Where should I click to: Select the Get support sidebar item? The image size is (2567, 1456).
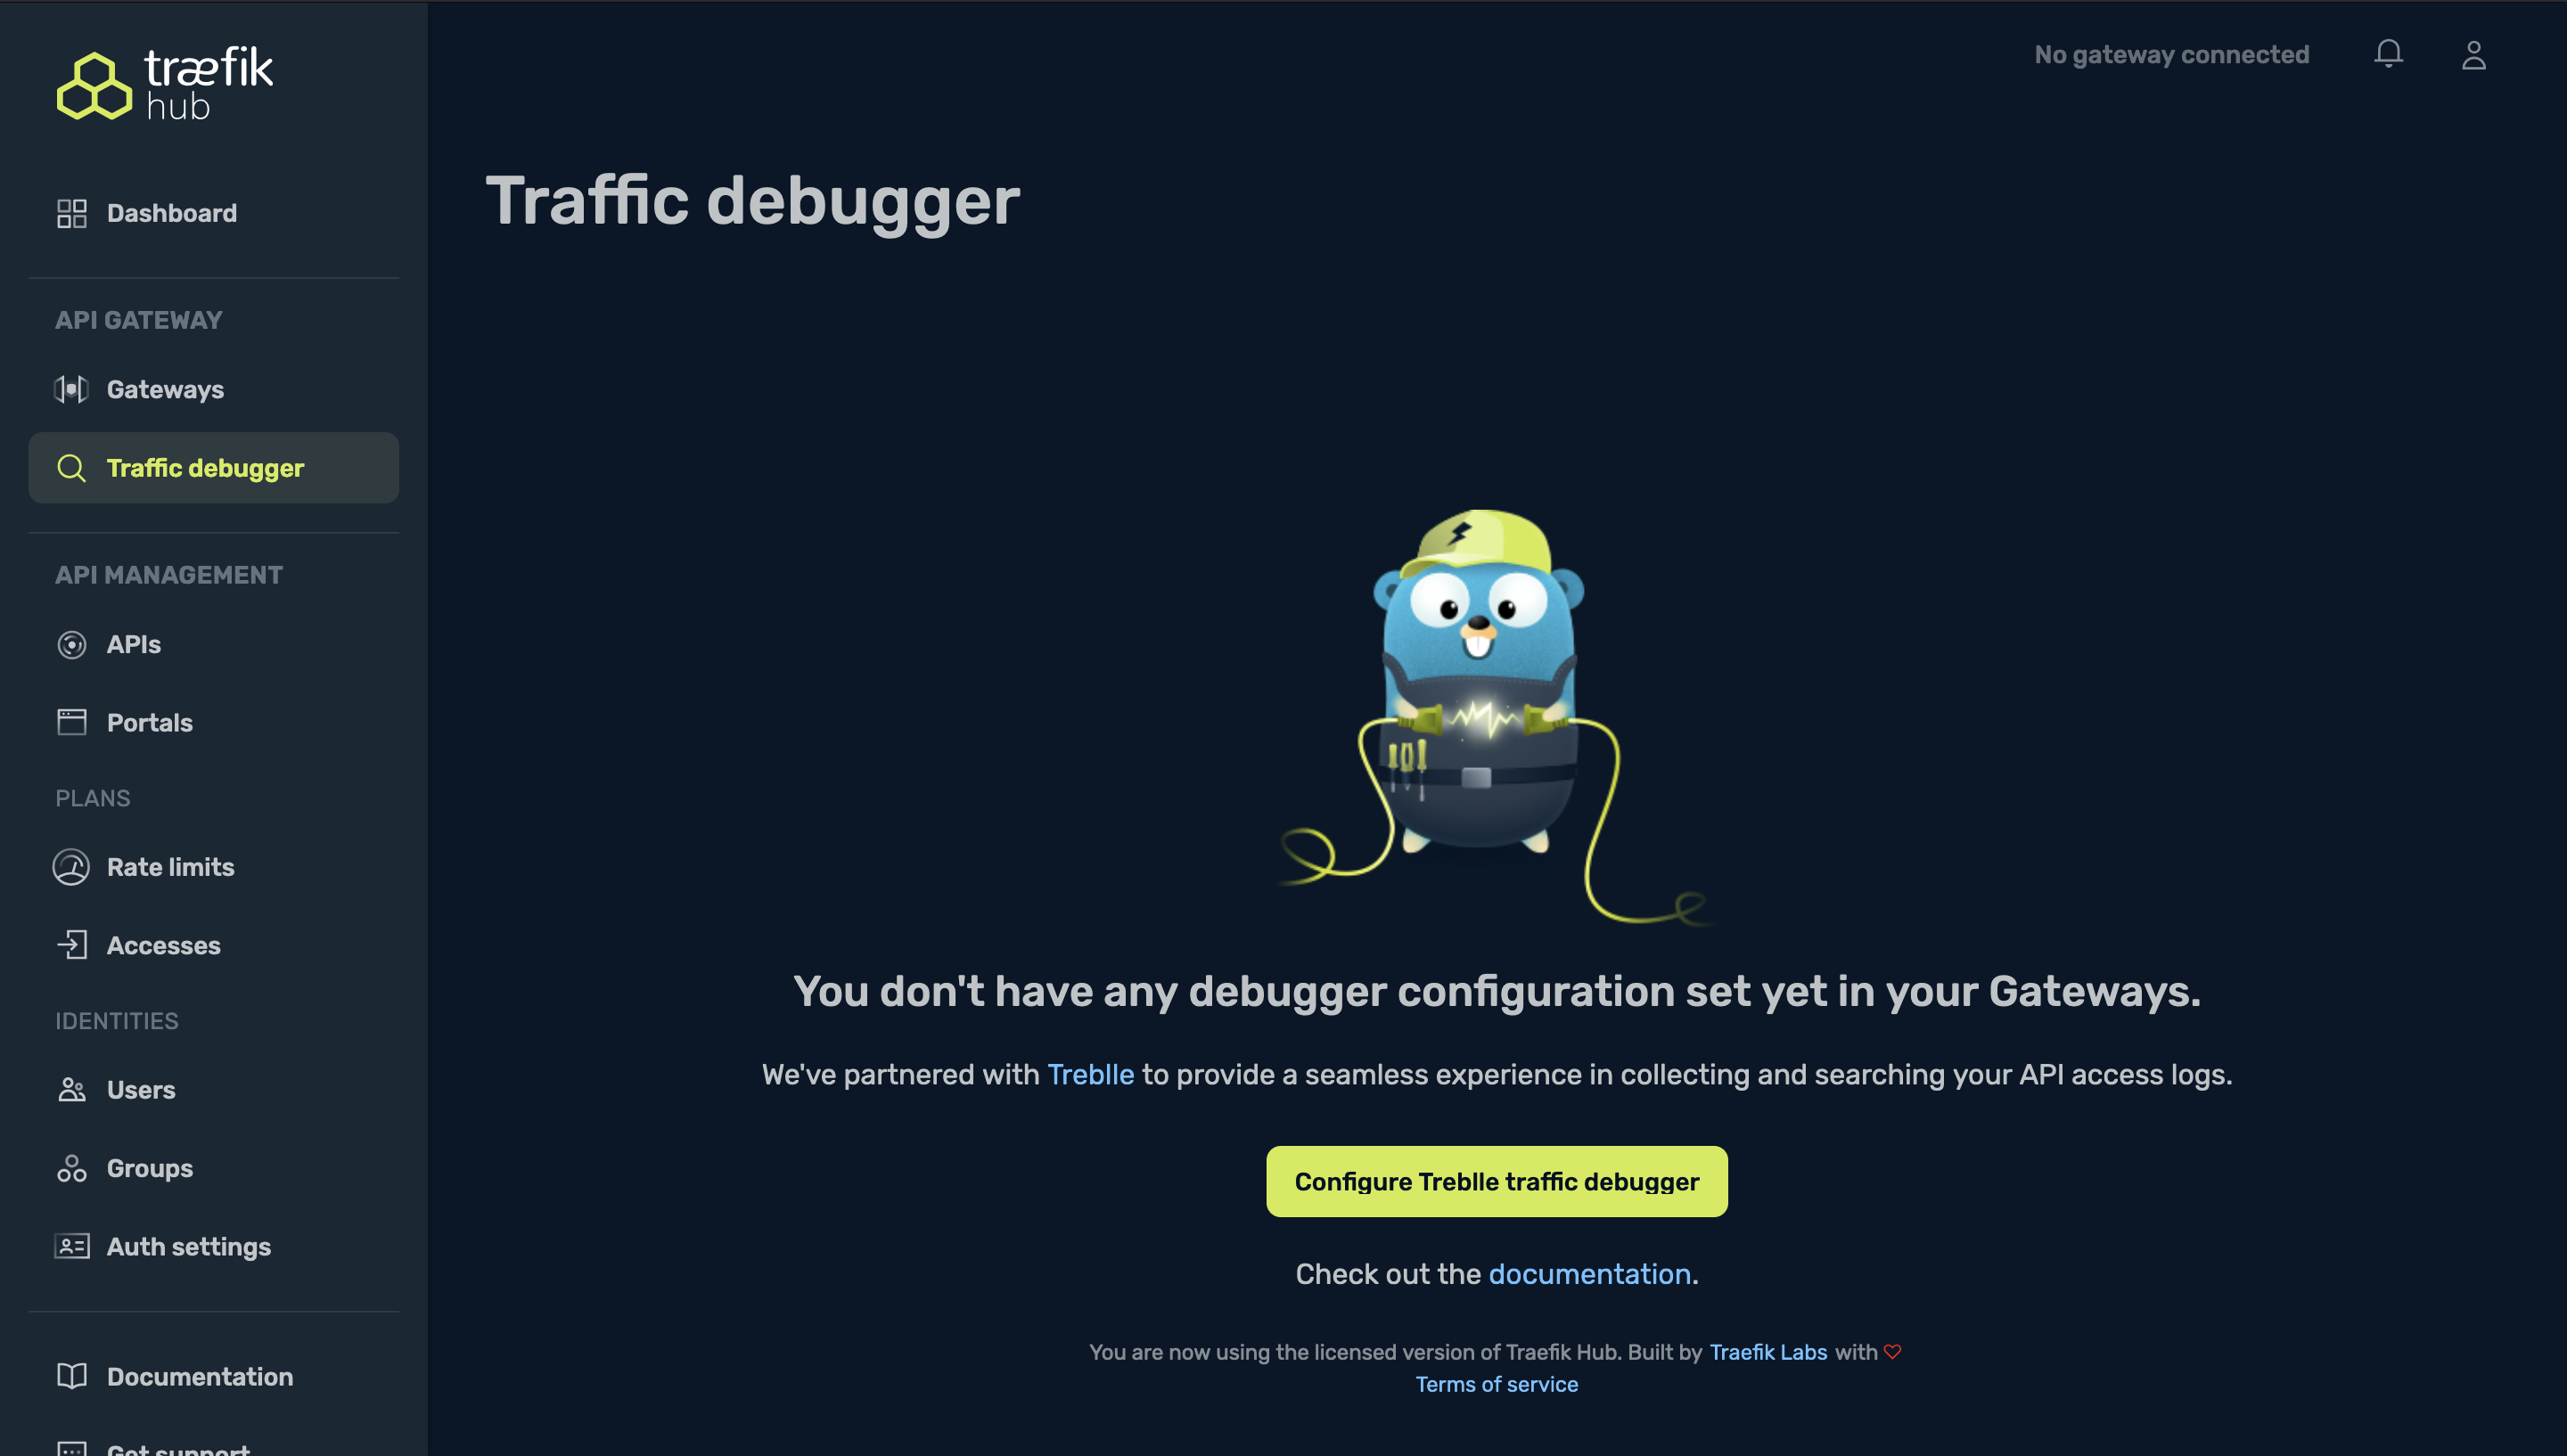click(176, 1447)
